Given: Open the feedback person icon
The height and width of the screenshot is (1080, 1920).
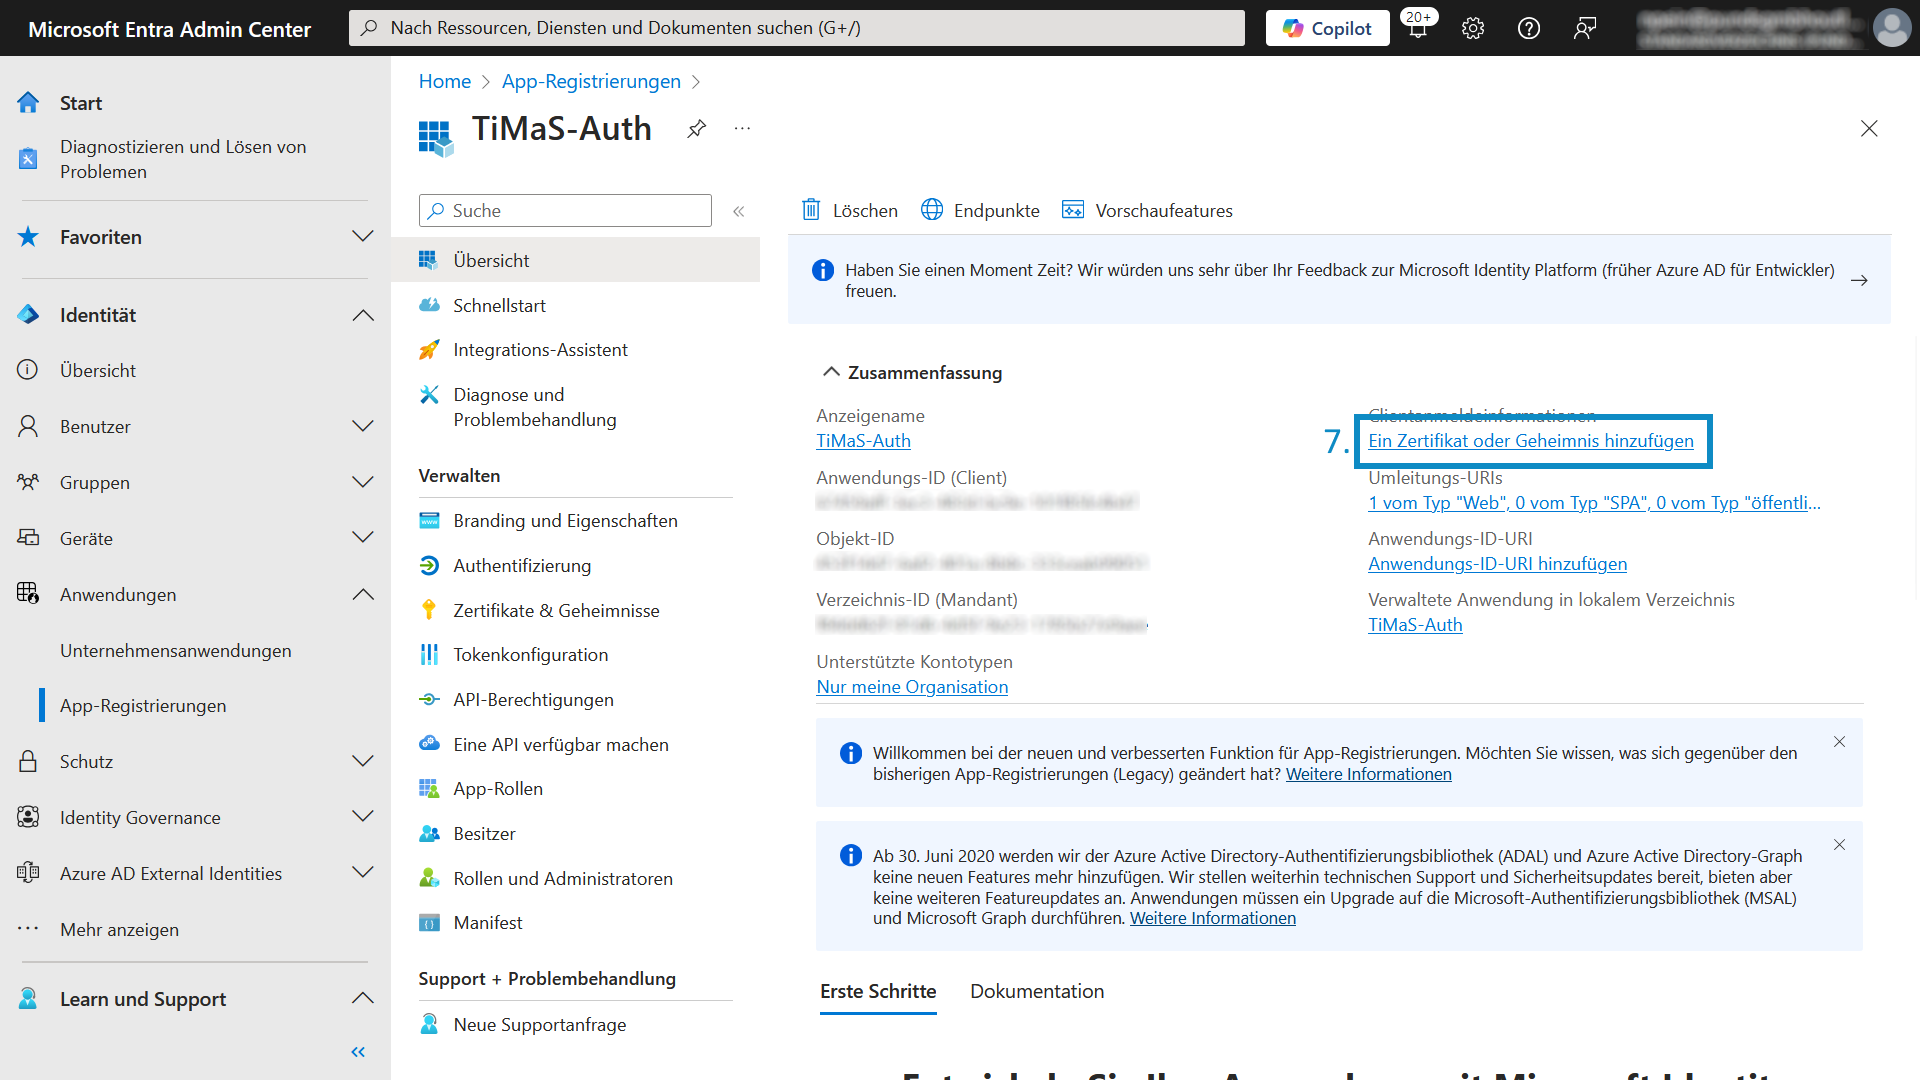Looking at the screenshot, I should coord(1585,28).
